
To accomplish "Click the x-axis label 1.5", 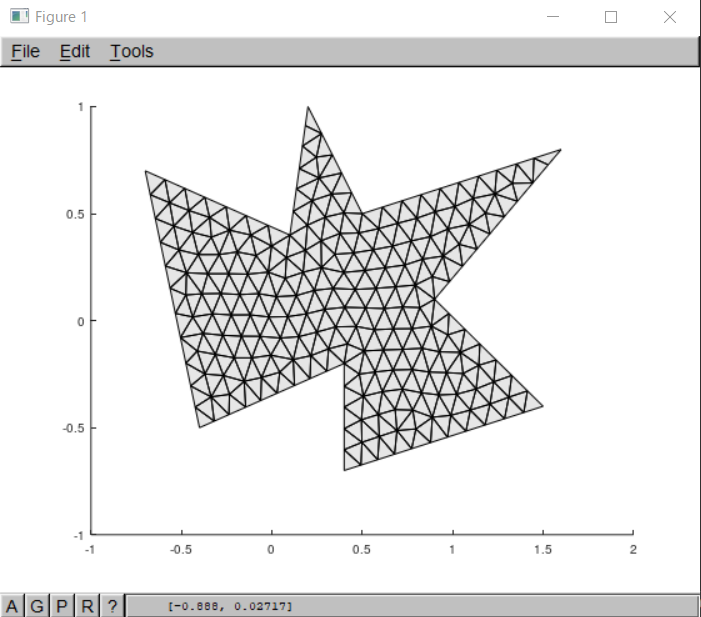I will [543, 549].
